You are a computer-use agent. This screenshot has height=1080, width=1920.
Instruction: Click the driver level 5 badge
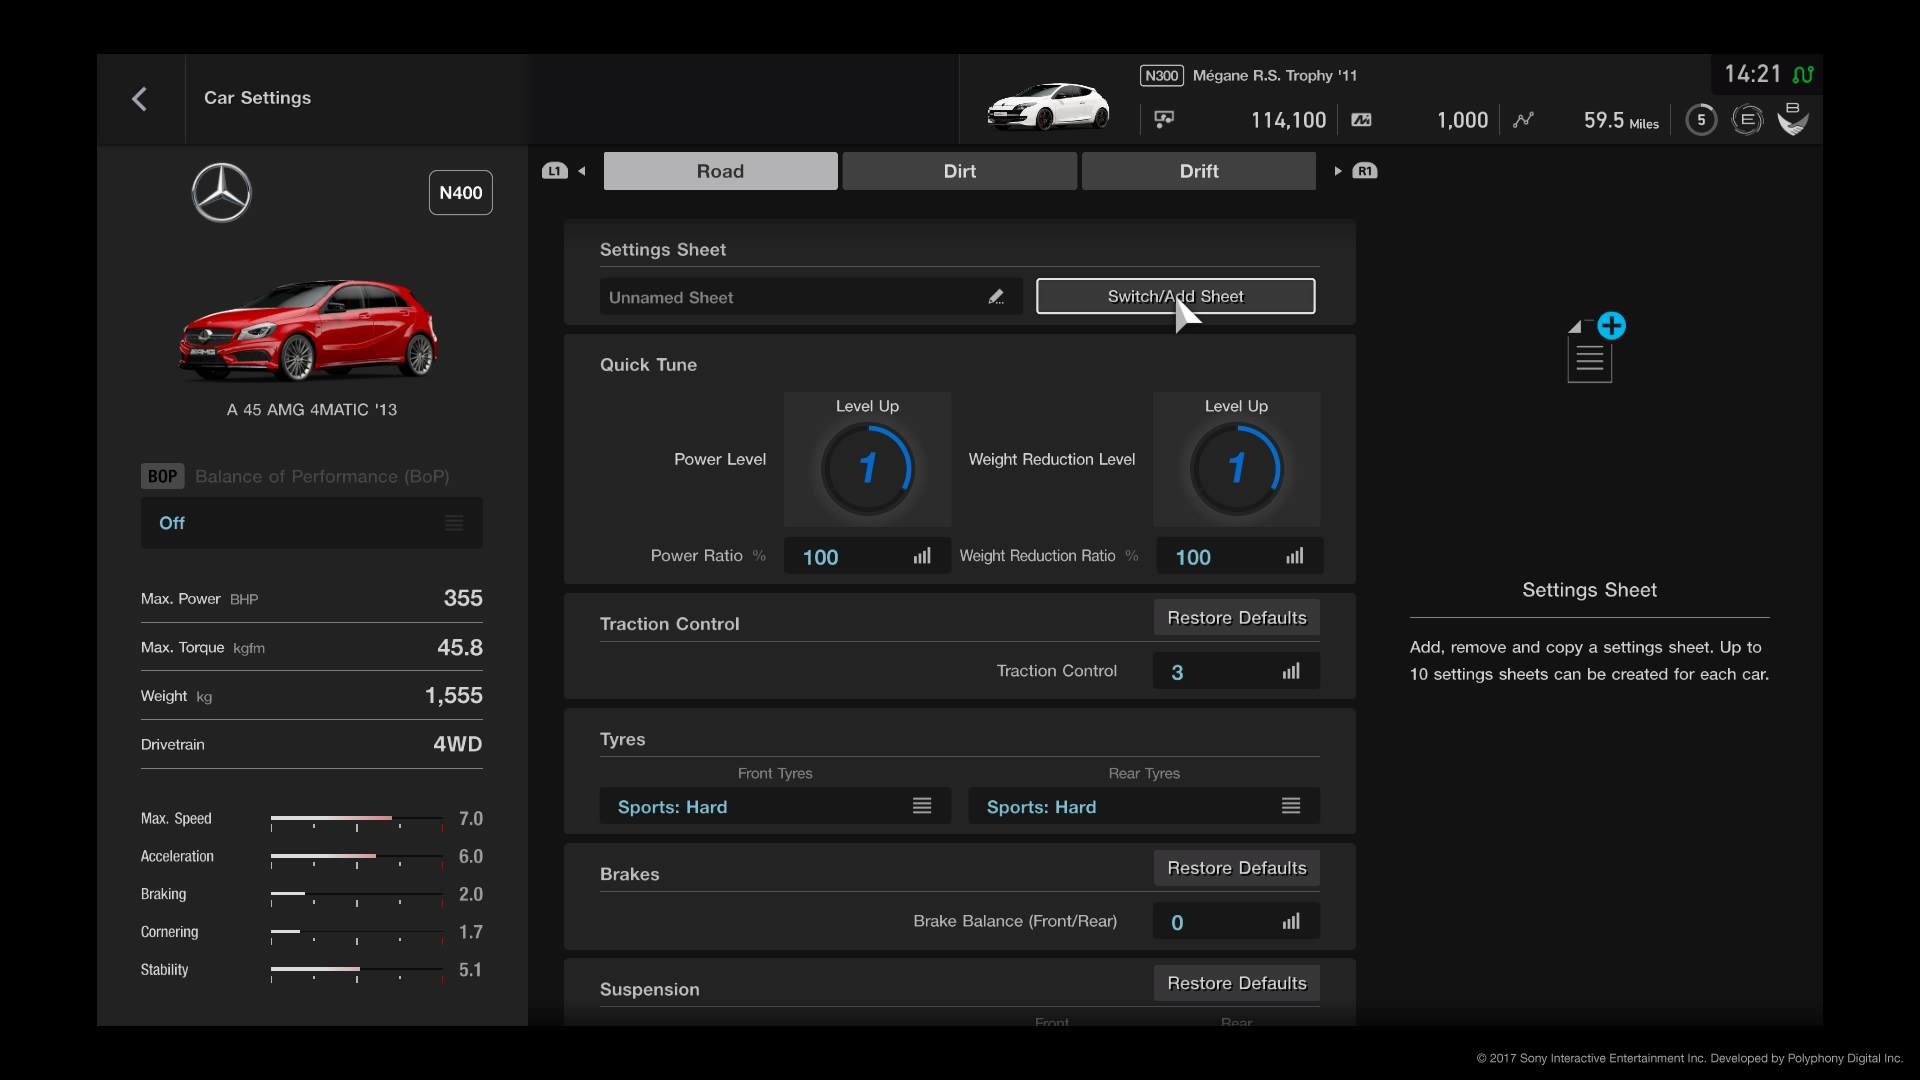click(1701, 120)
